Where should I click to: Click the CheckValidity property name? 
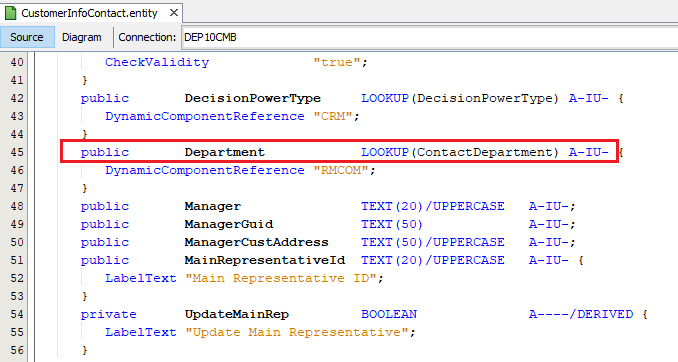(157, 62)
